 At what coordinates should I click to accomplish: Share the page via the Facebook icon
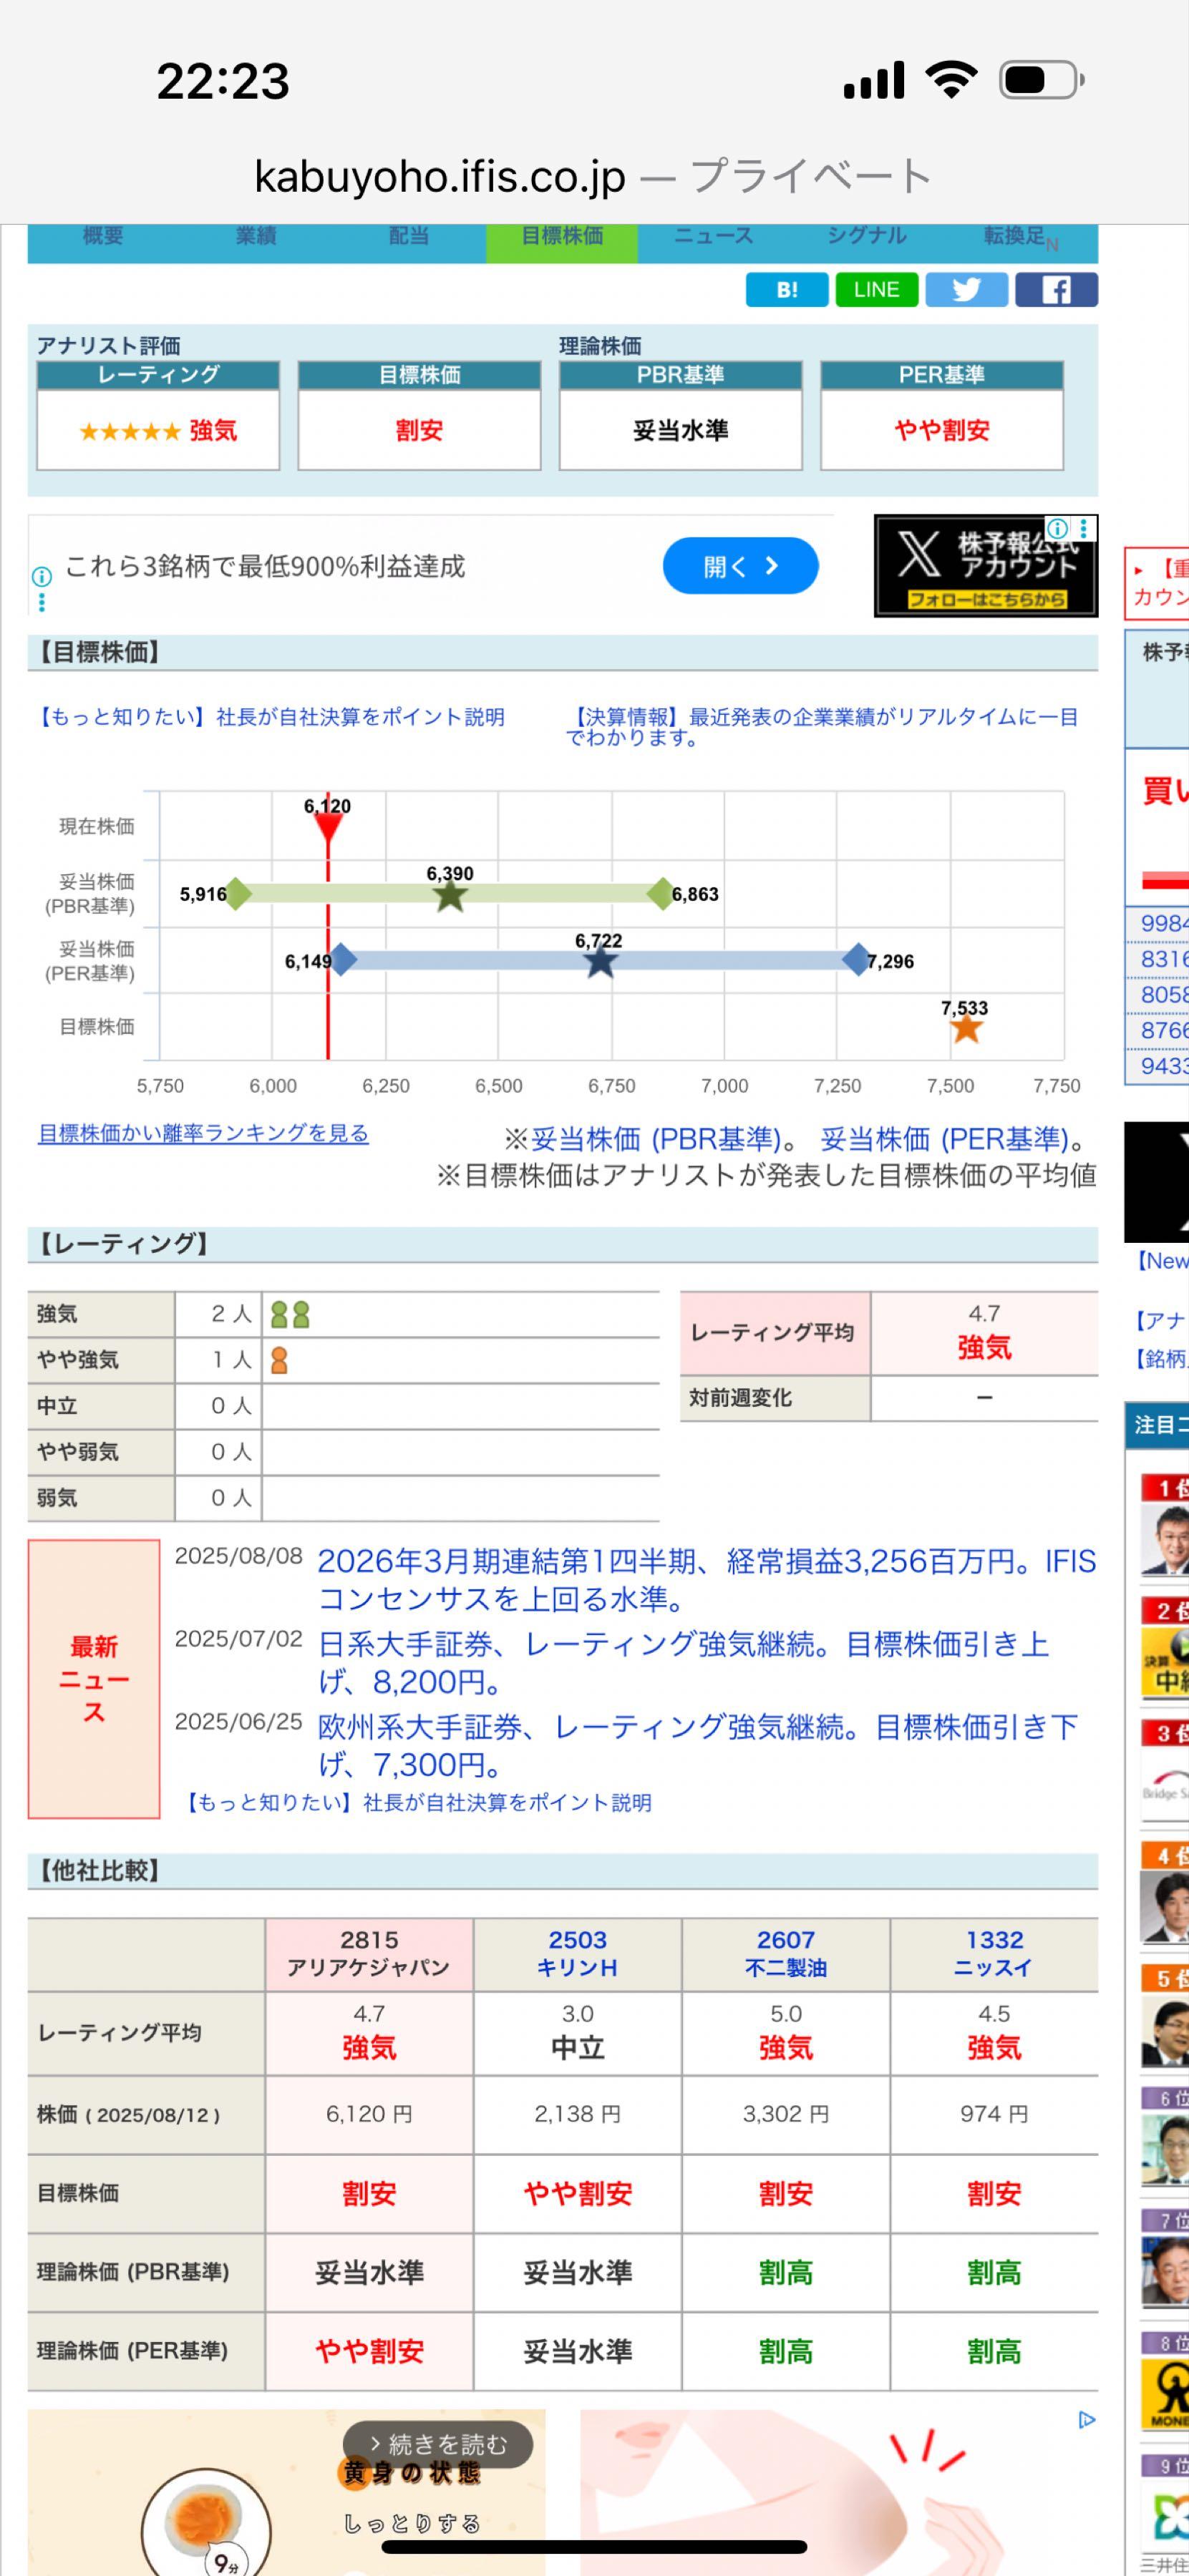tap(1056, 290)
